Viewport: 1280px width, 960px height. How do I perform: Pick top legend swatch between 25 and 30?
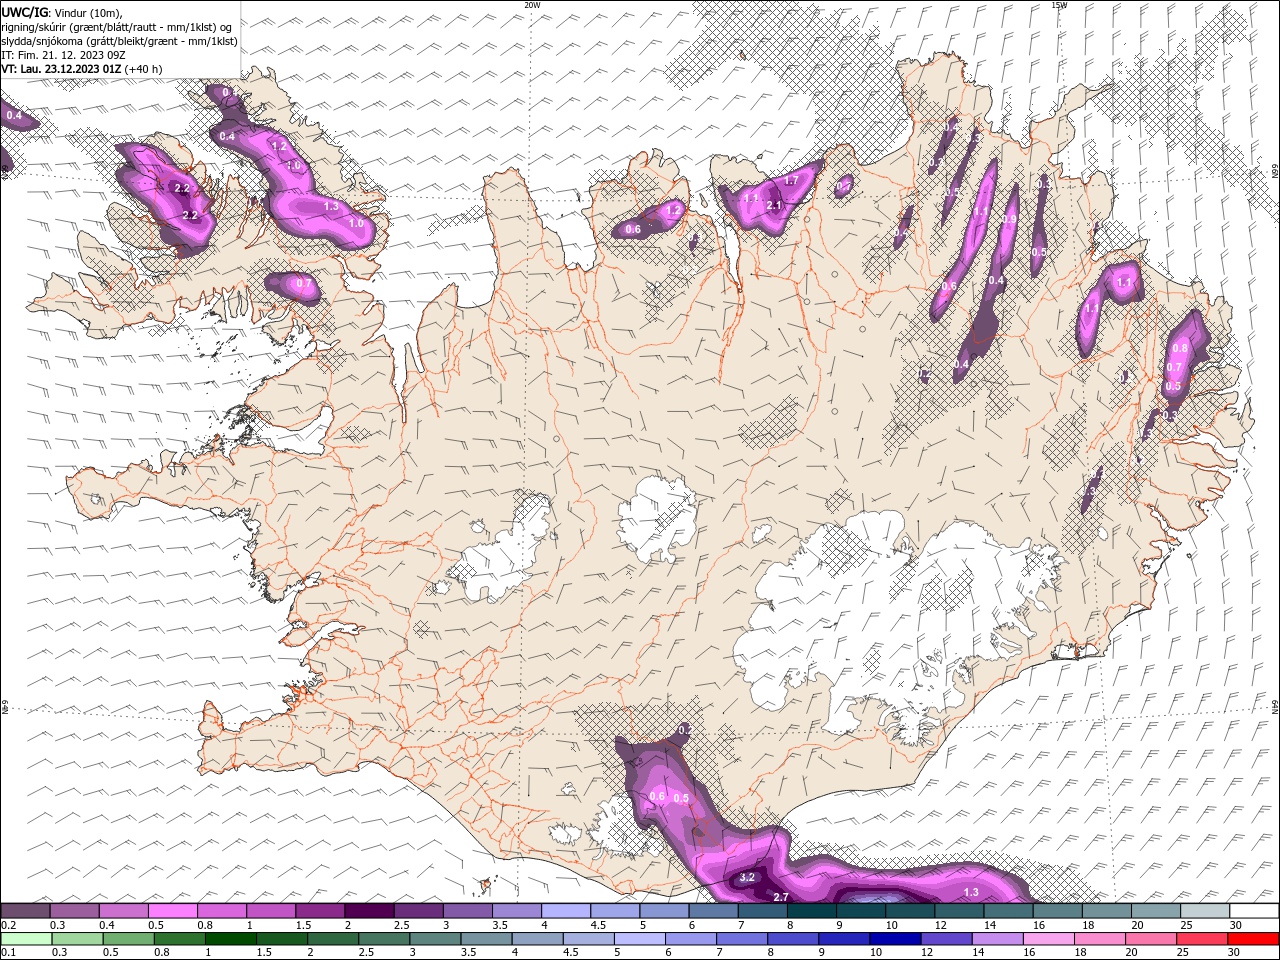[x=1205, y=910]
